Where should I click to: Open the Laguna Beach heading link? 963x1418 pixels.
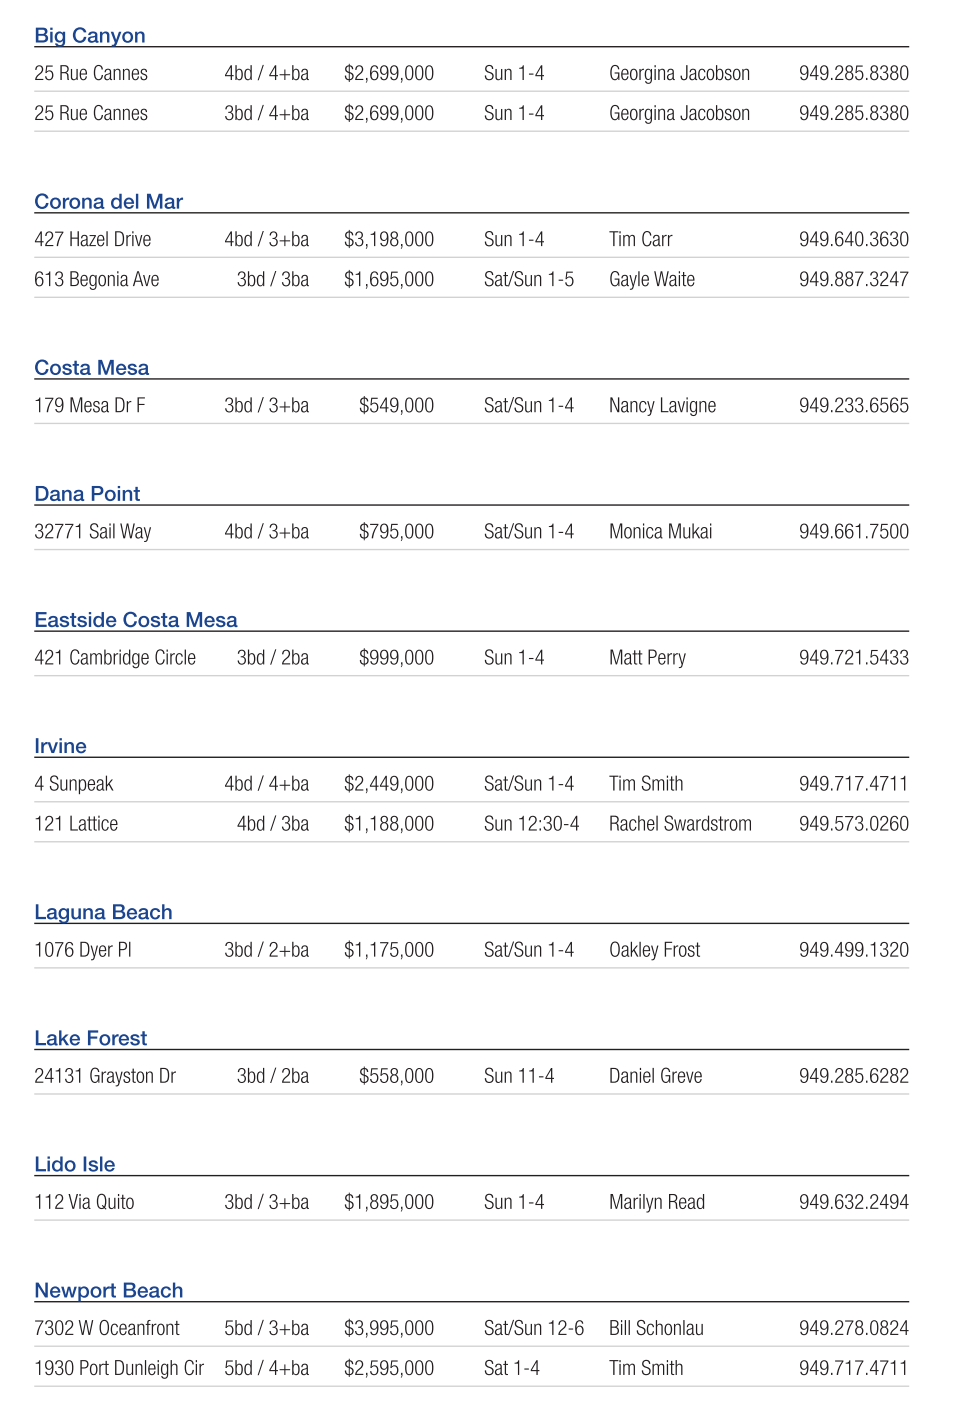[103, 912]
